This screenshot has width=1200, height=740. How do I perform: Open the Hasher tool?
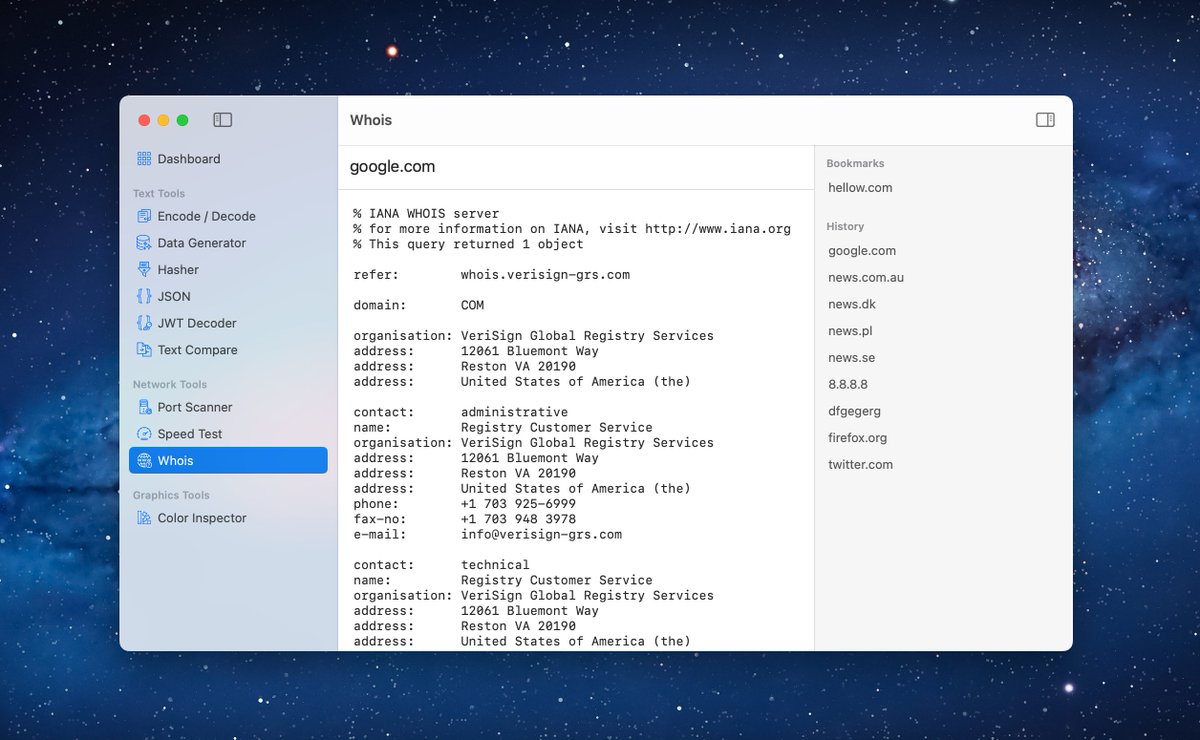click(228, 270)
